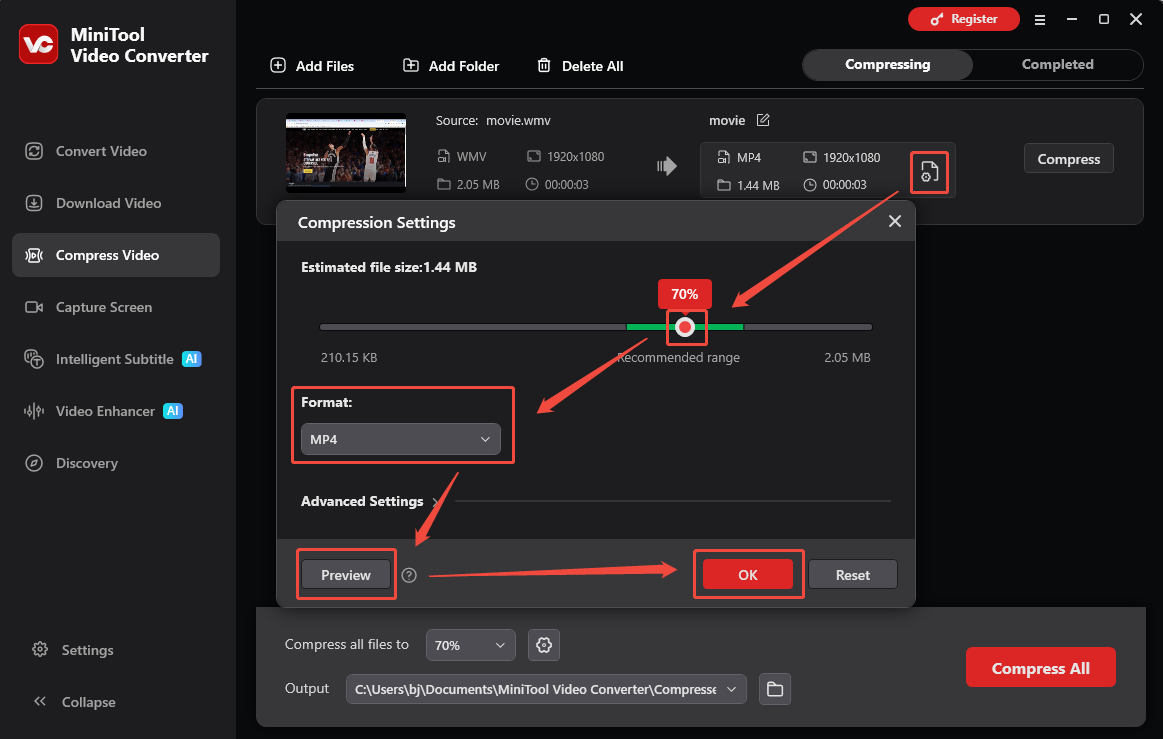The width and height of the screenshot is (1163, 739).
Task: Open the Format MP4 dropdown
Action: (x=401, y=439)
